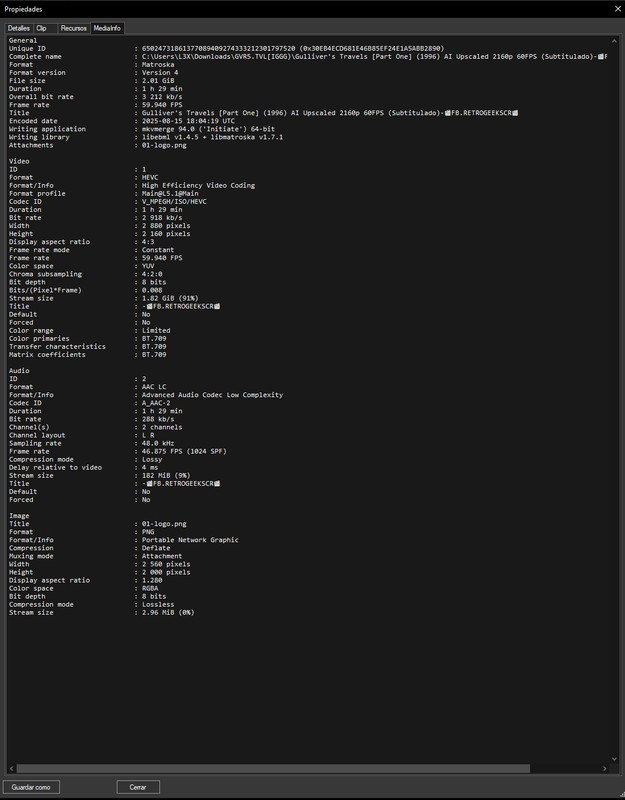Select the Recursos tab
The height and width of the screenshot is (800, 625).
pyautogui.click(x=73, y=28)
